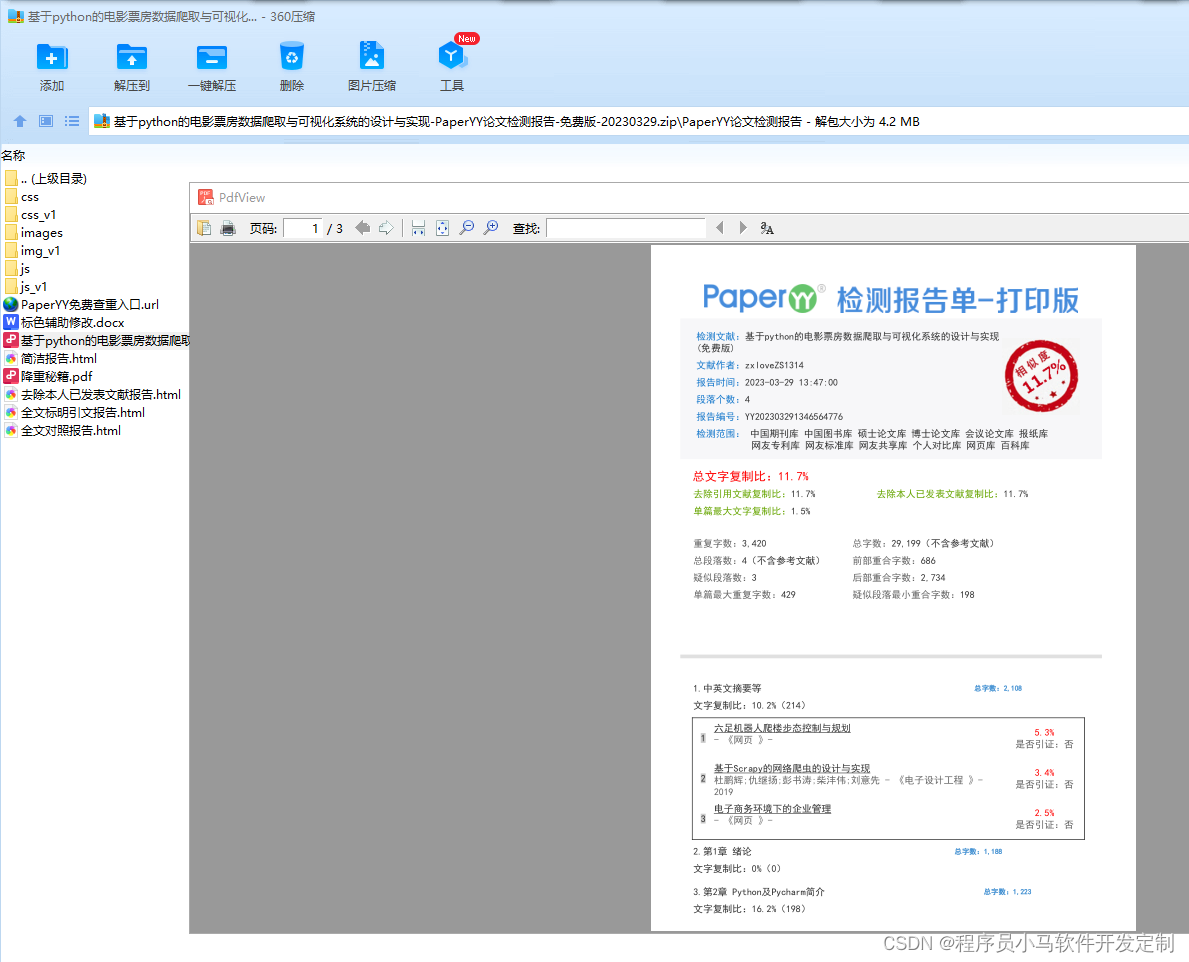Click the 2. 第1章 绪论 section heading
This screenshot has width=1189, height=962.
[722, 851]
